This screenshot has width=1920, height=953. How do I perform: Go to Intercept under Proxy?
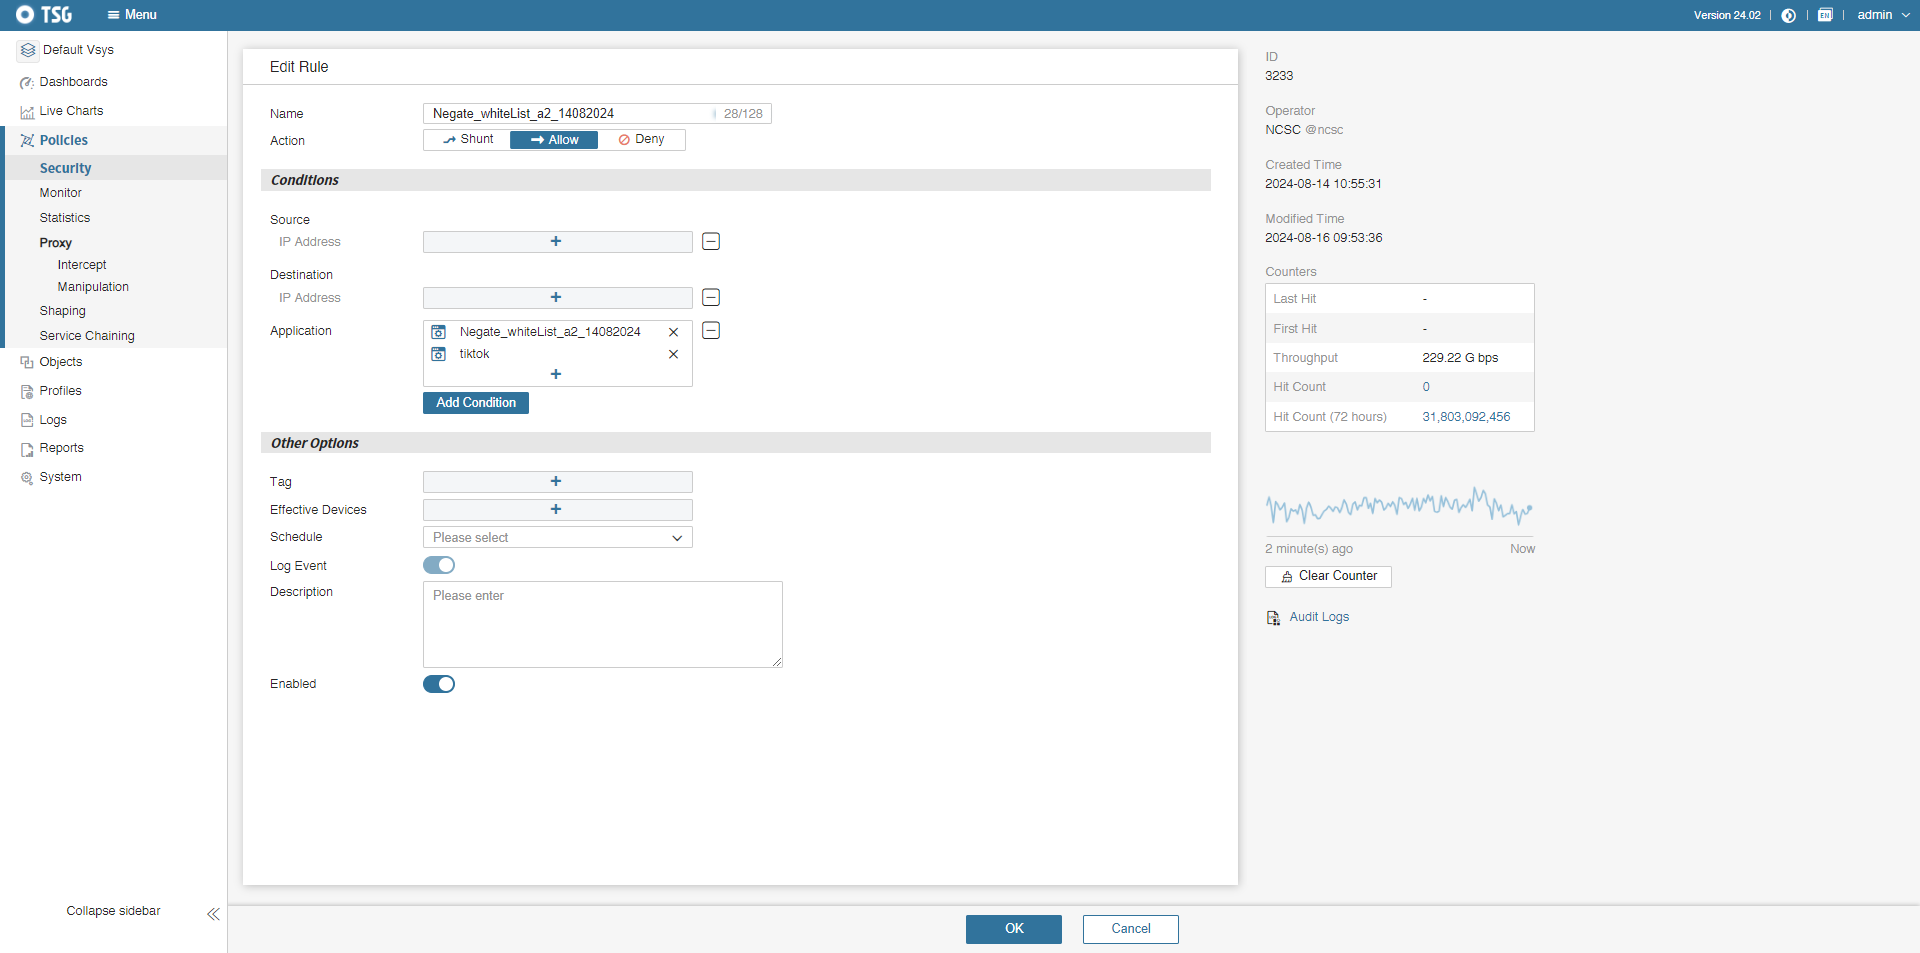pos(82,265)
